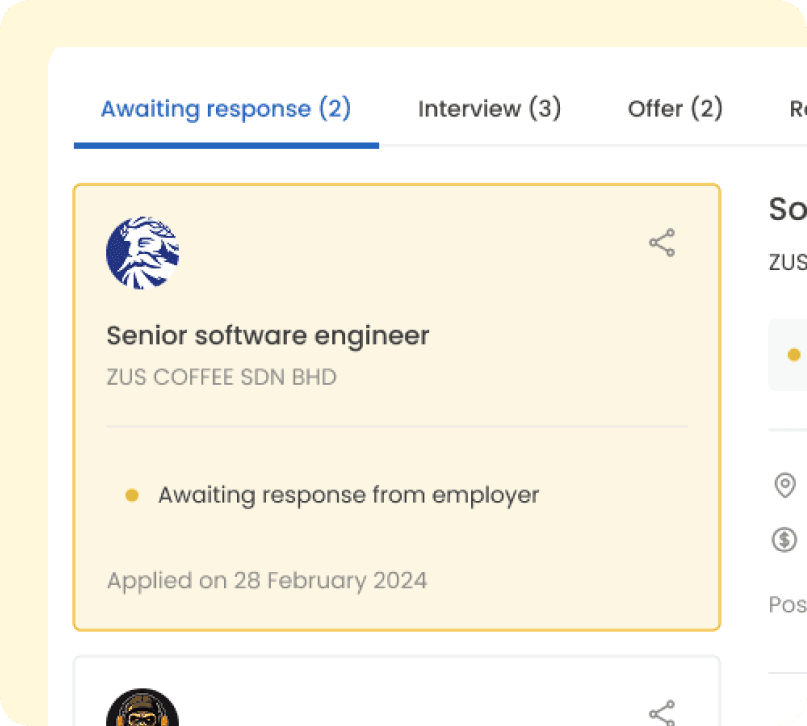Click the Pos… label in details panel
Viewport: 807px width, 726px height.
tap(788, 605)
